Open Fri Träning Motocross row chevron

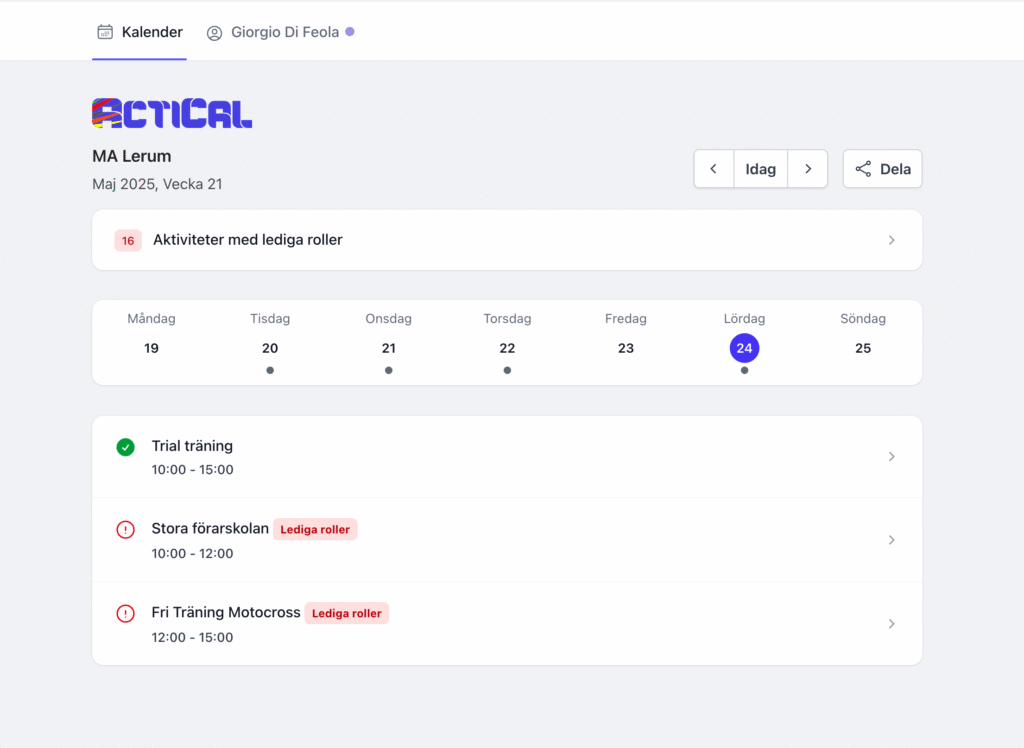891,624
